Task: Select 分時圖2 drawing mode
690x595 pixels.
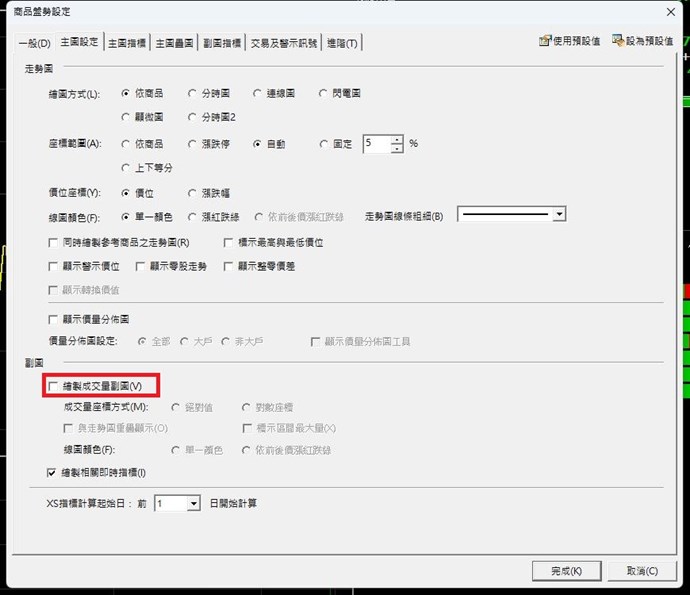Action: point(192,117)
